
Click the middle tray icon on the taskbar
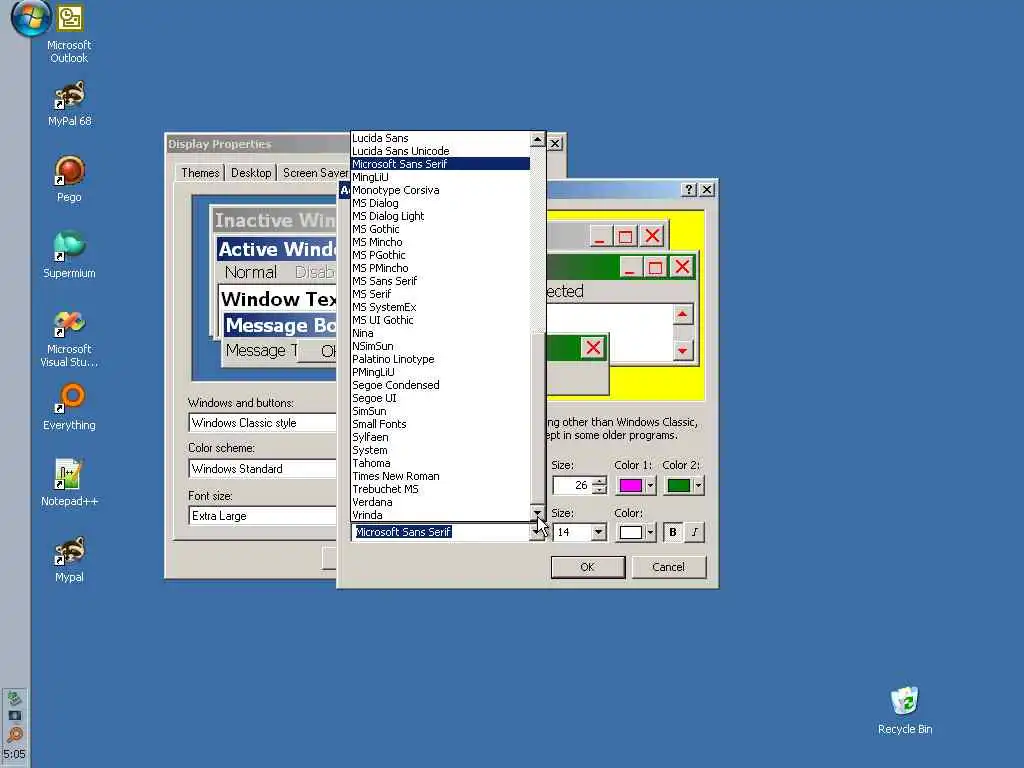point(14,716)
